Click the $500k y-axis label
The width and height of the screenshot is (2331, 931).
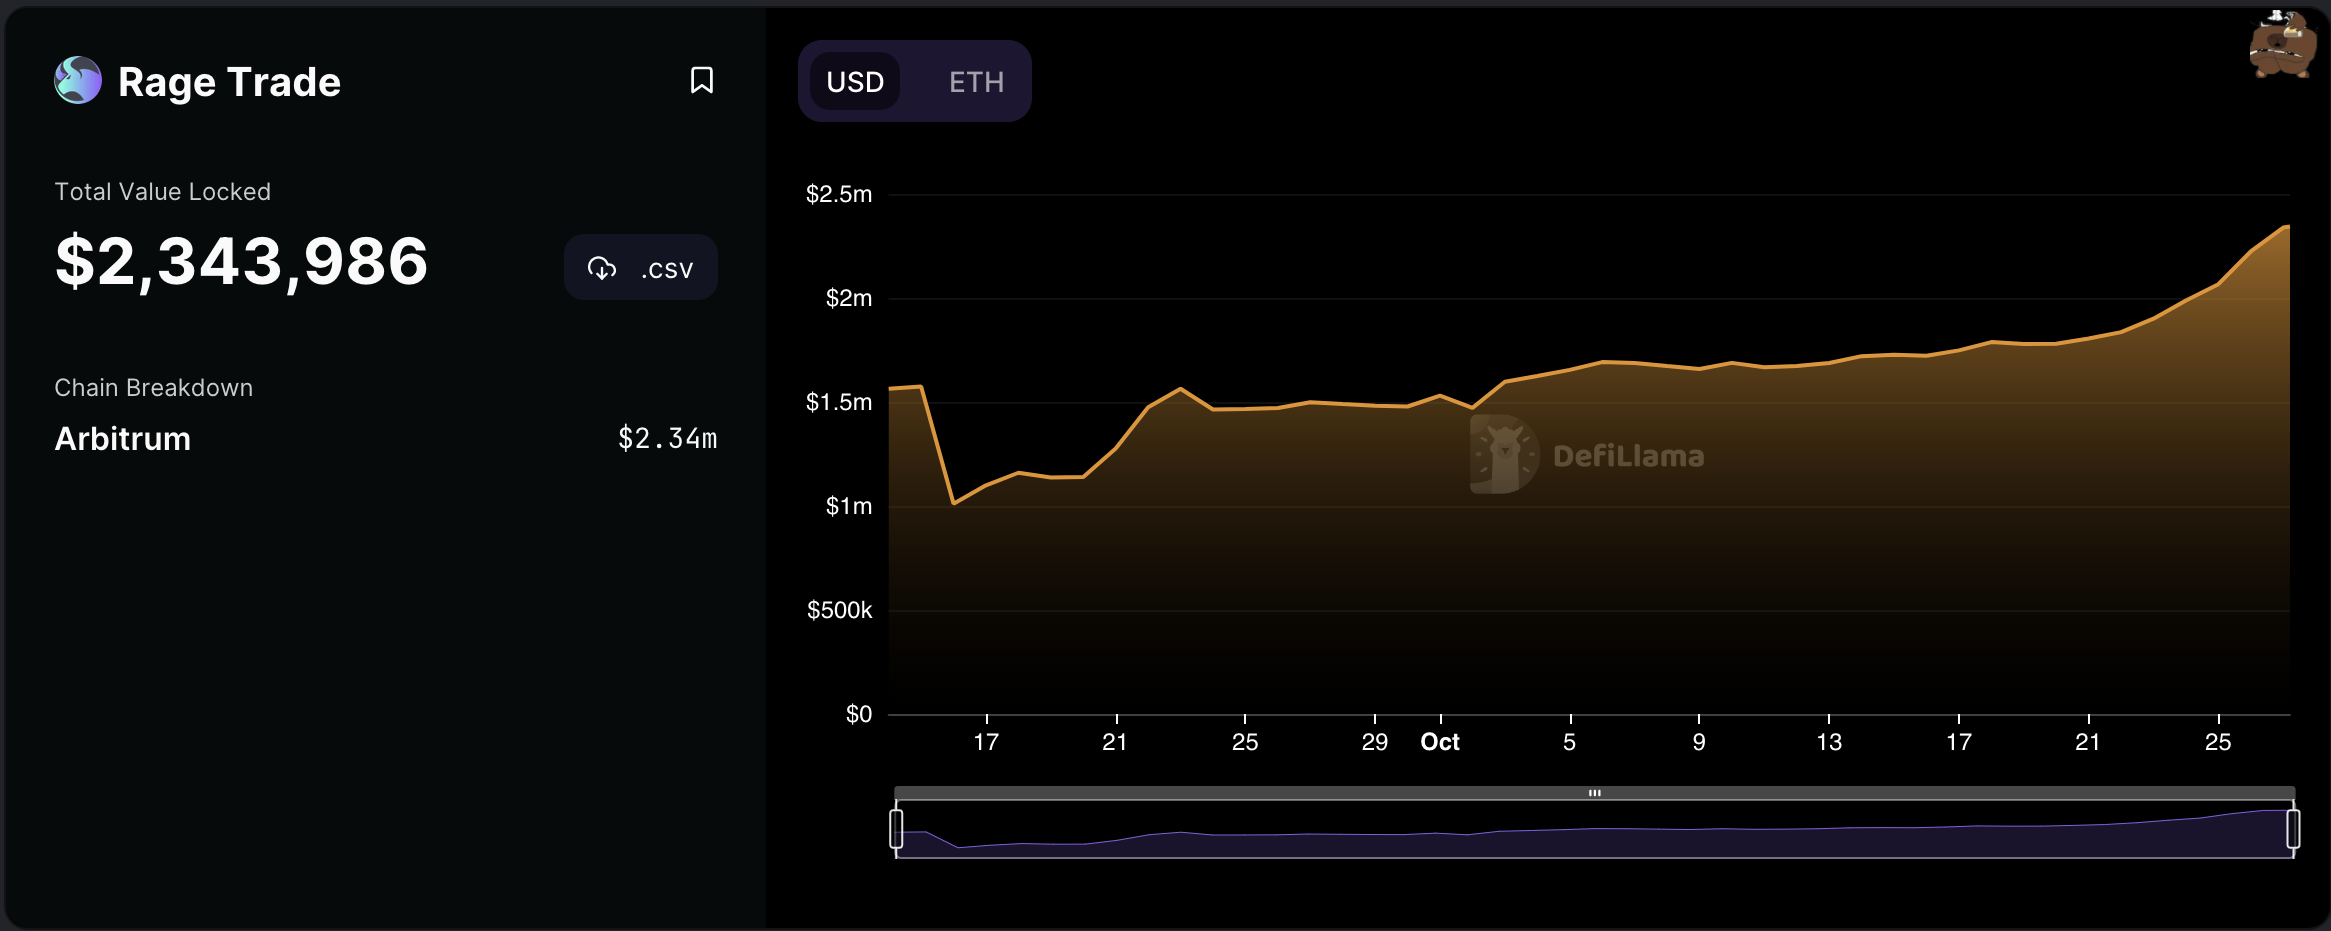coord(839,610)
